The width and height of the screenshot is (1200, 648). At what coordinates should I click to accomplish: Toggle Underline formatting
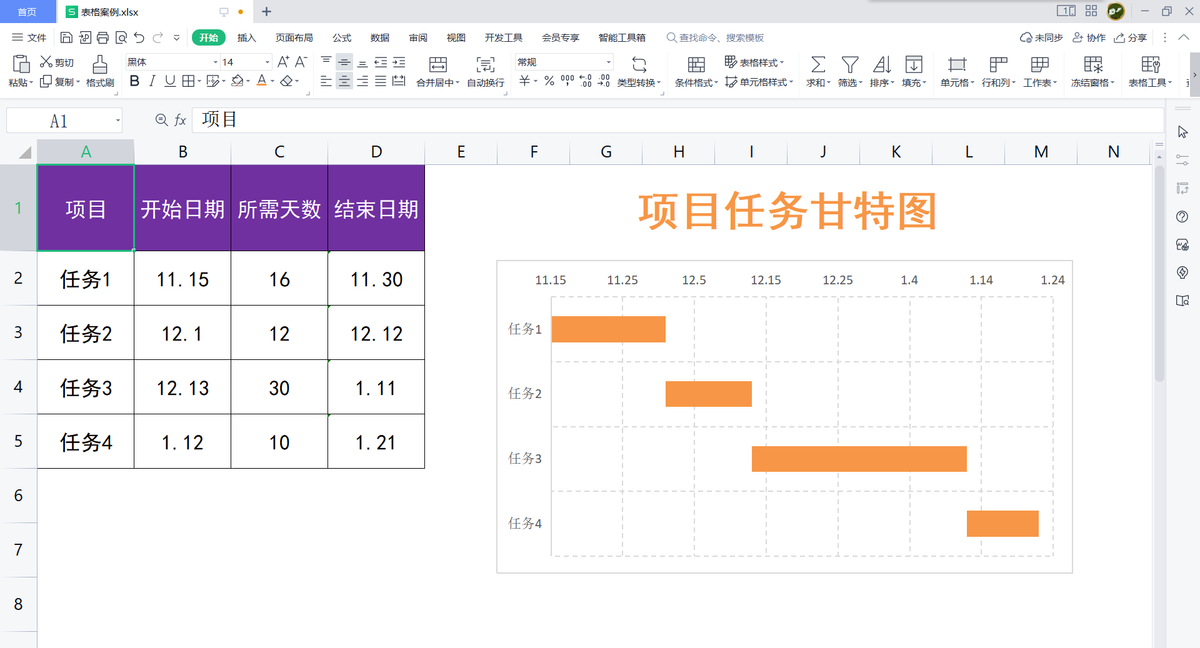point(169,81)
